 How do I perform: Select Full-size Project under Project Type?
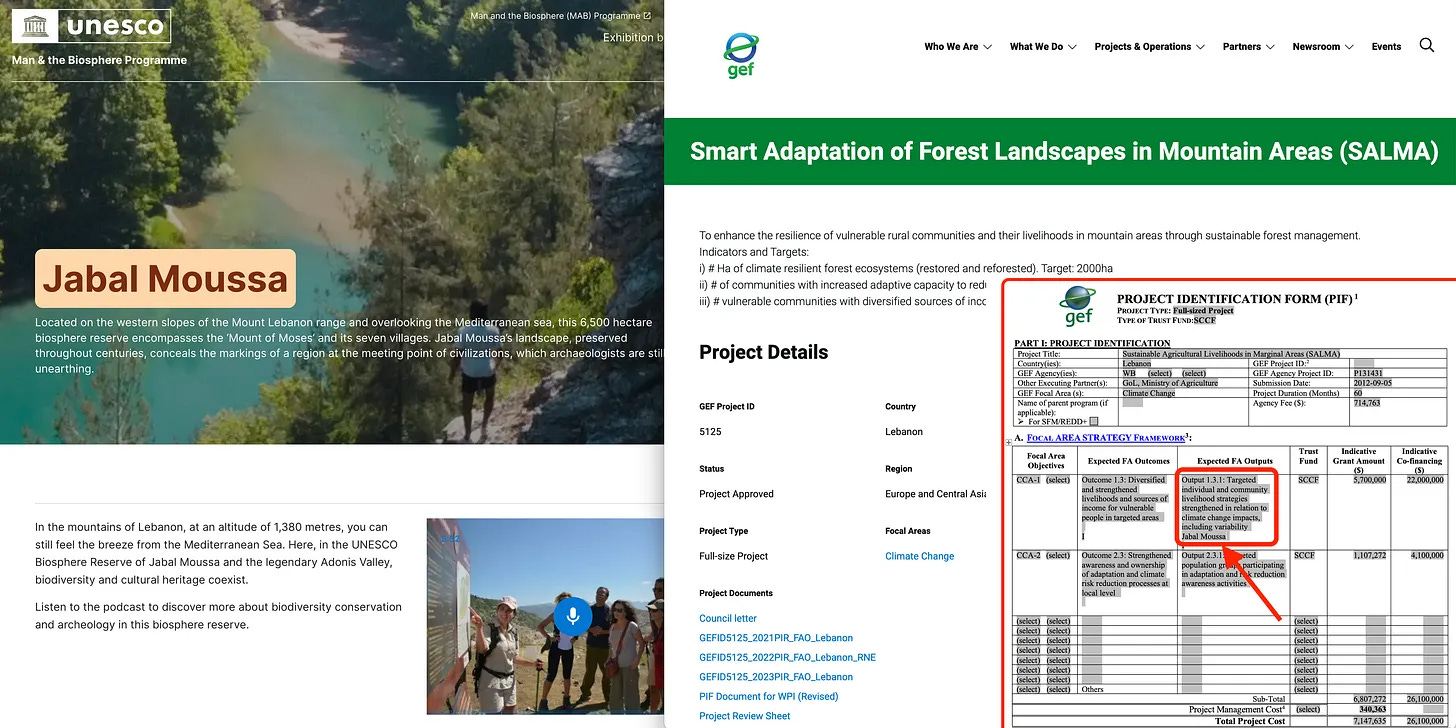click(733, 556)
